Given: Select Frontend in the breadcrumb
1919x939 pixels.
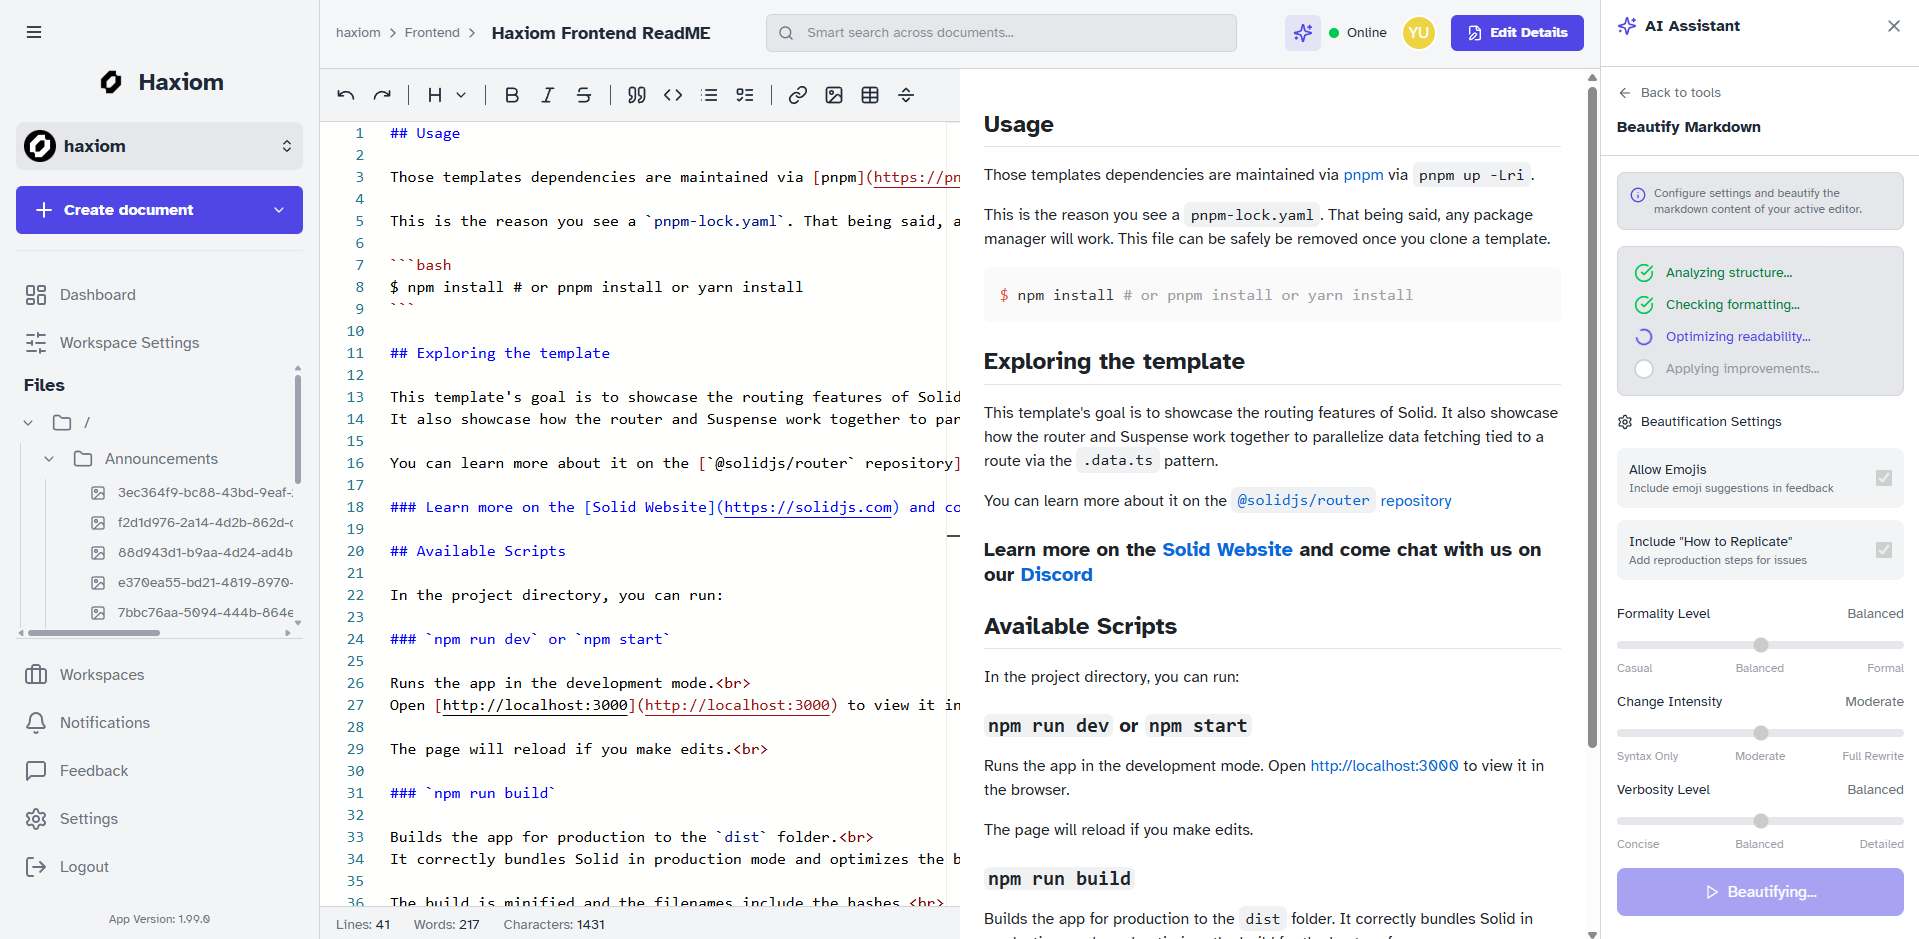Looking at the screenshot, I should click(433, 32).
